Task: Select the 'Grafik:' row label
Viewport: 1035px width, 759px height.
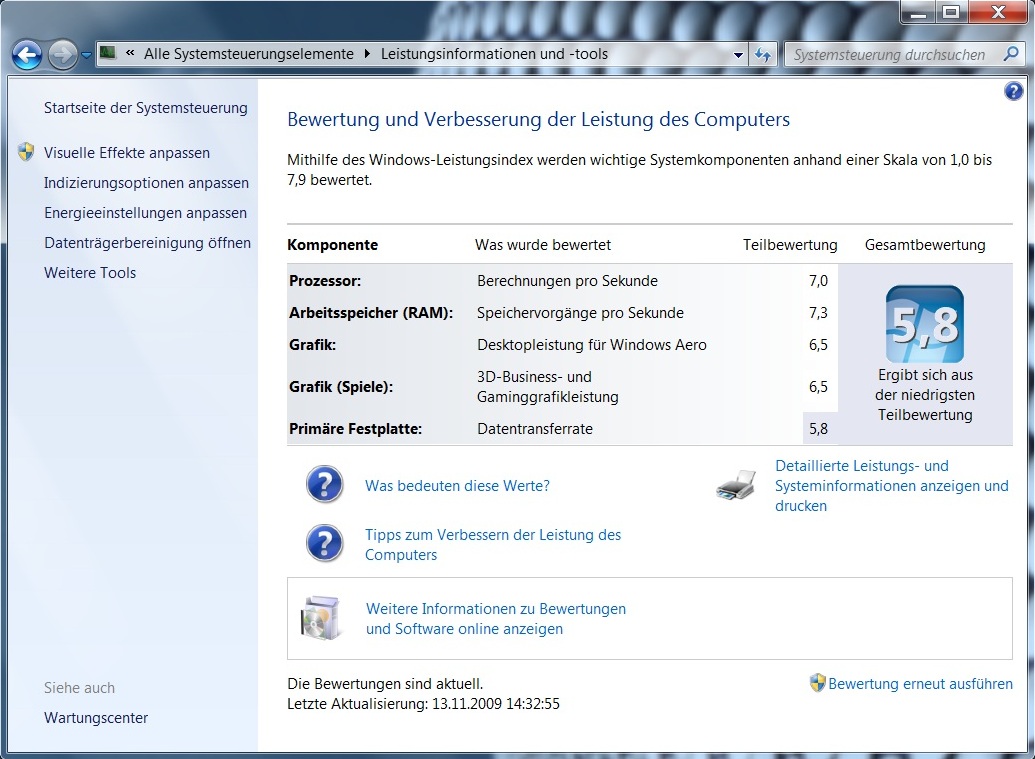Action: tap(312, 345)
